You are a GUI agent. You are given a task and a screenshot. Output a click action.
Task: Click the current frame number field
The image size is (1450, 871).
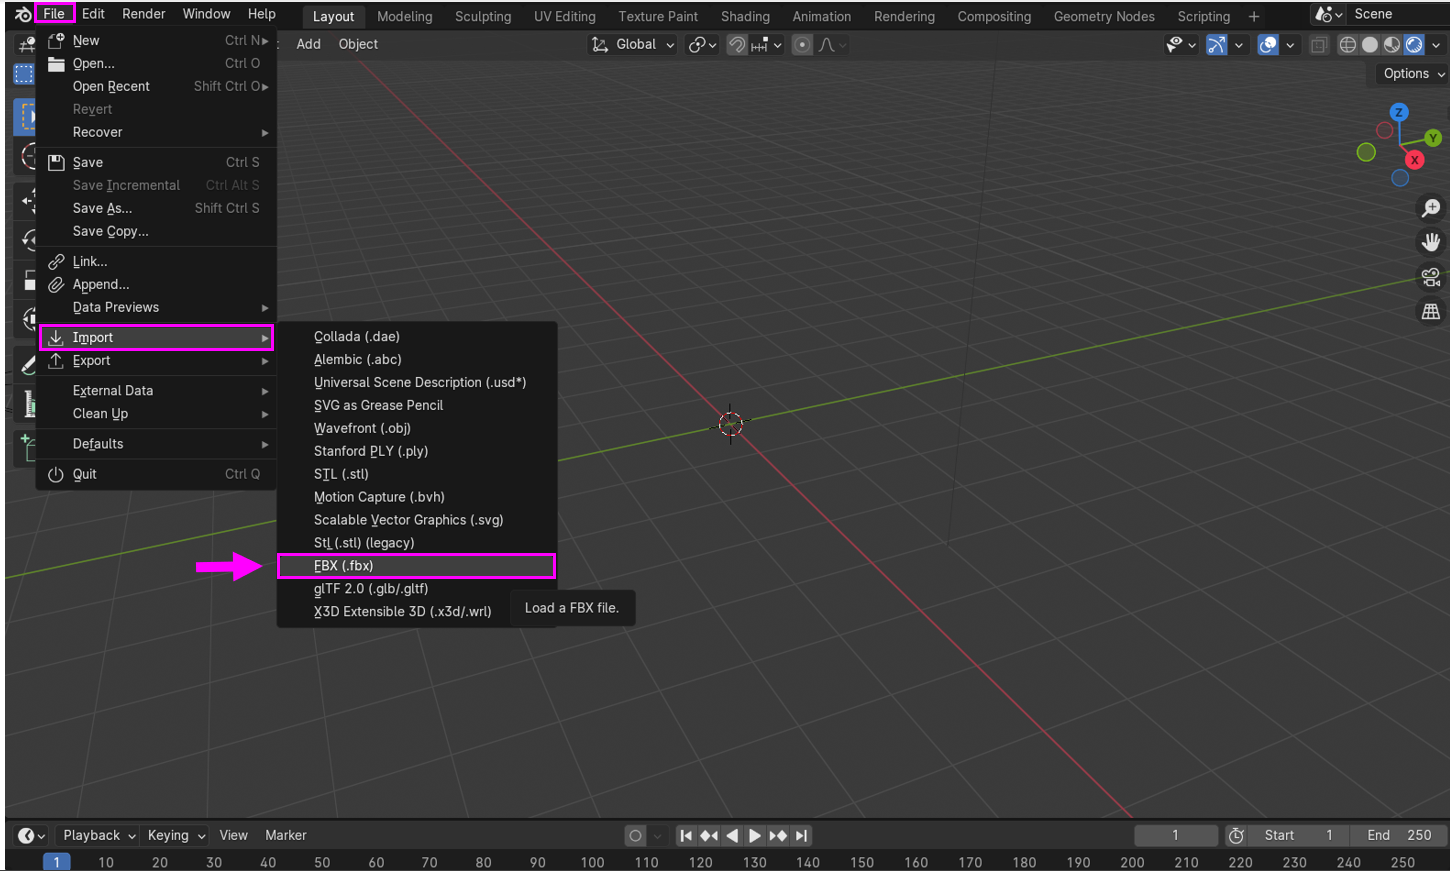(x=1176, y=836)
